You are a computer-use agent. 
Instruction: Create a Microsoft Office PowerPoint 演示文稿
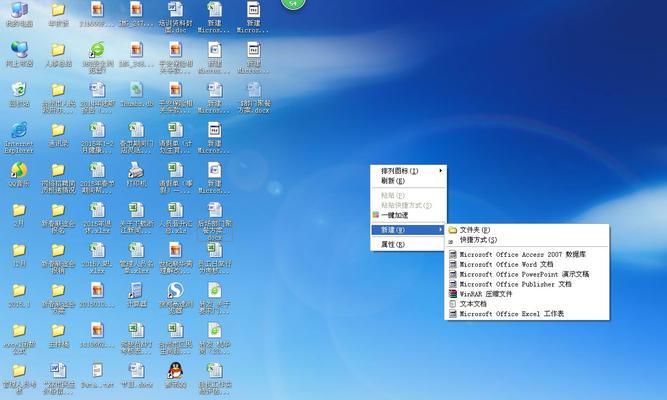tap(527, 274)
